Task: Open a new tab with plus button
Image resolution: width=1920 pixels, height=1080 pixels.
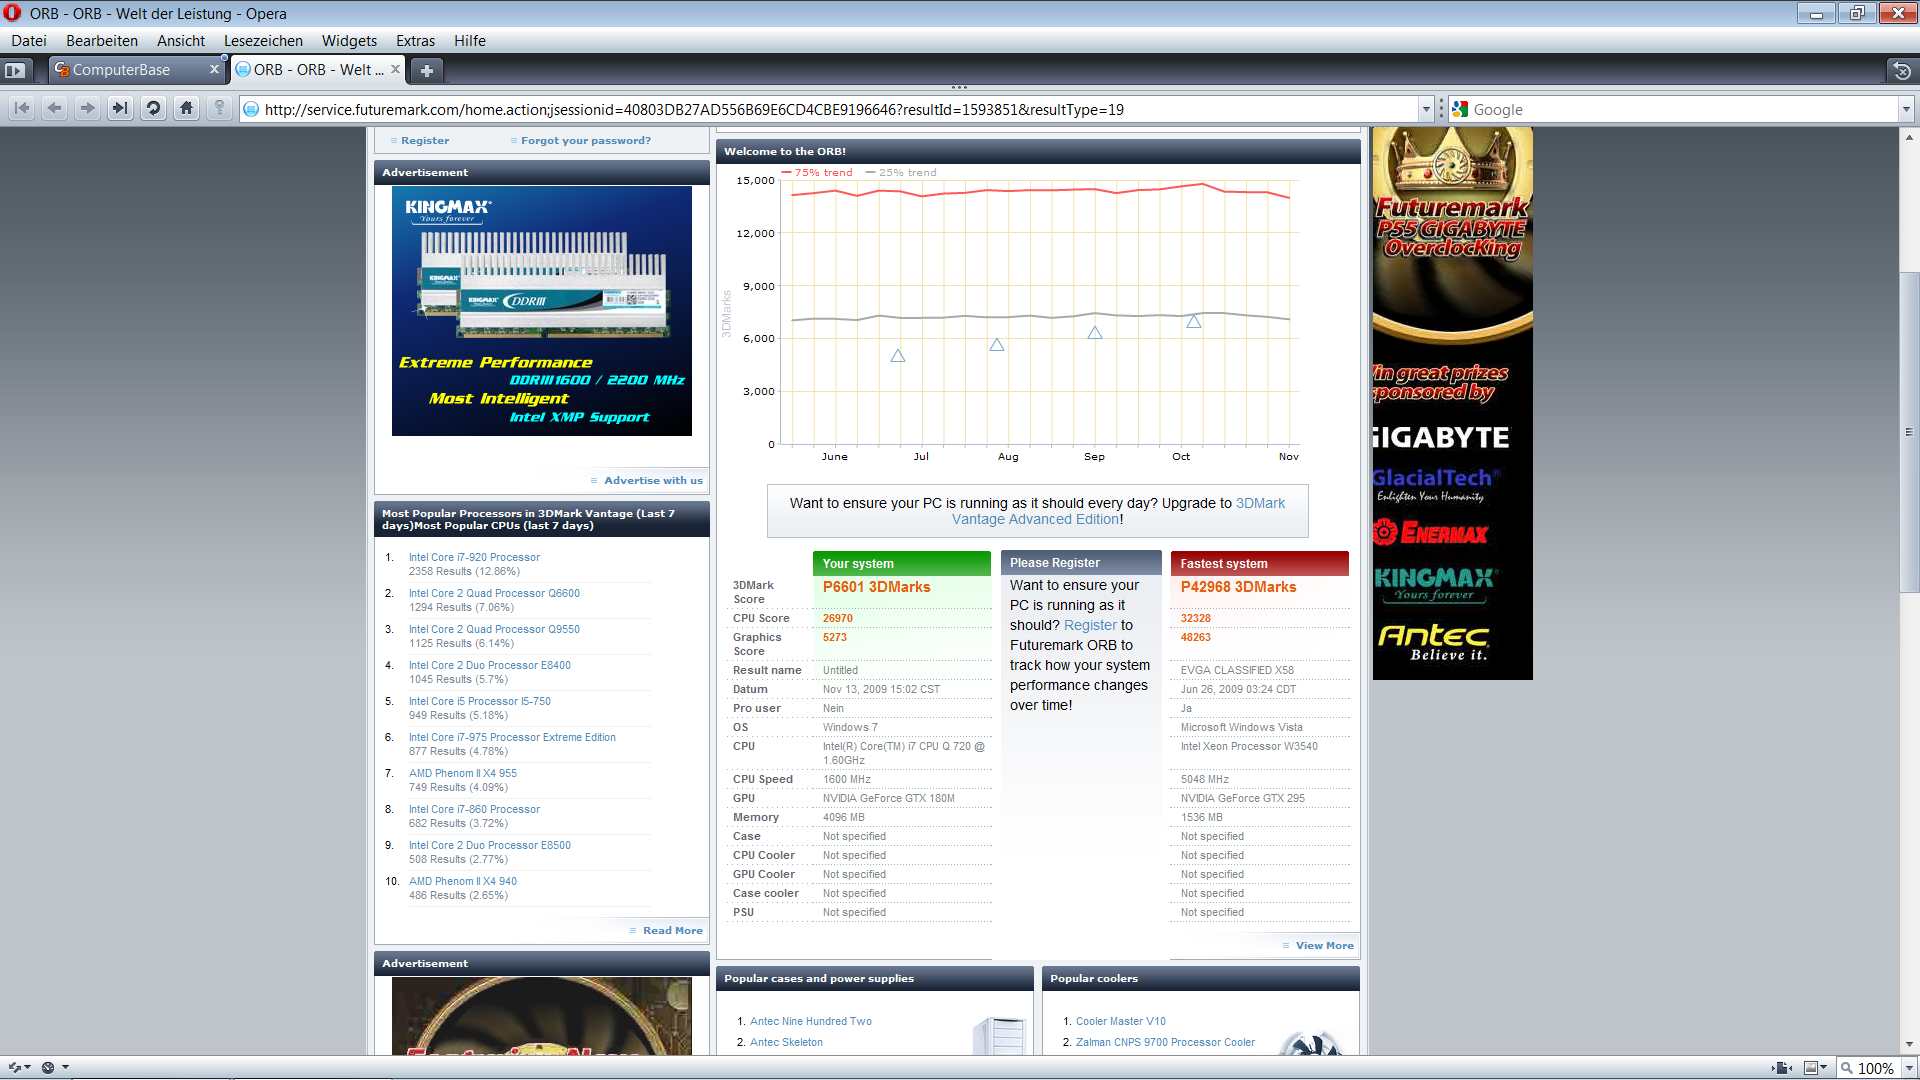Action: (427, 70)
